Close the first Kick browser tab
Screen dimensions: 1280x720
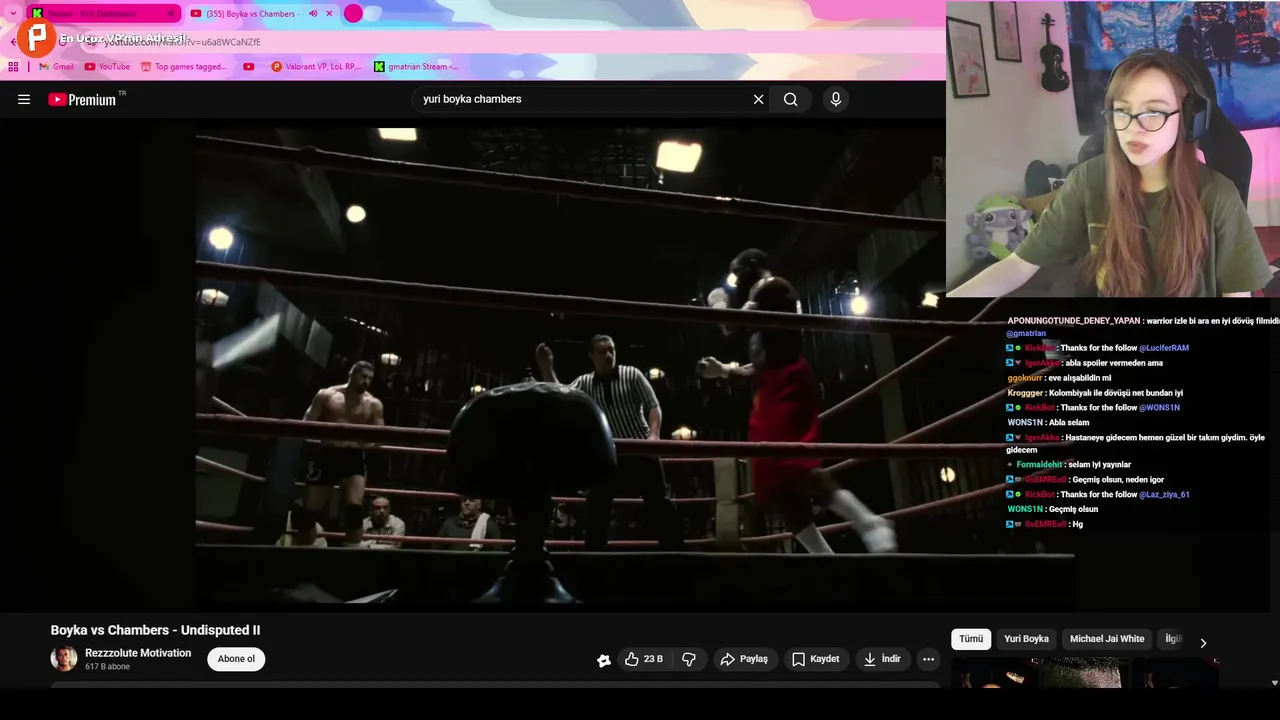(171, 14)
